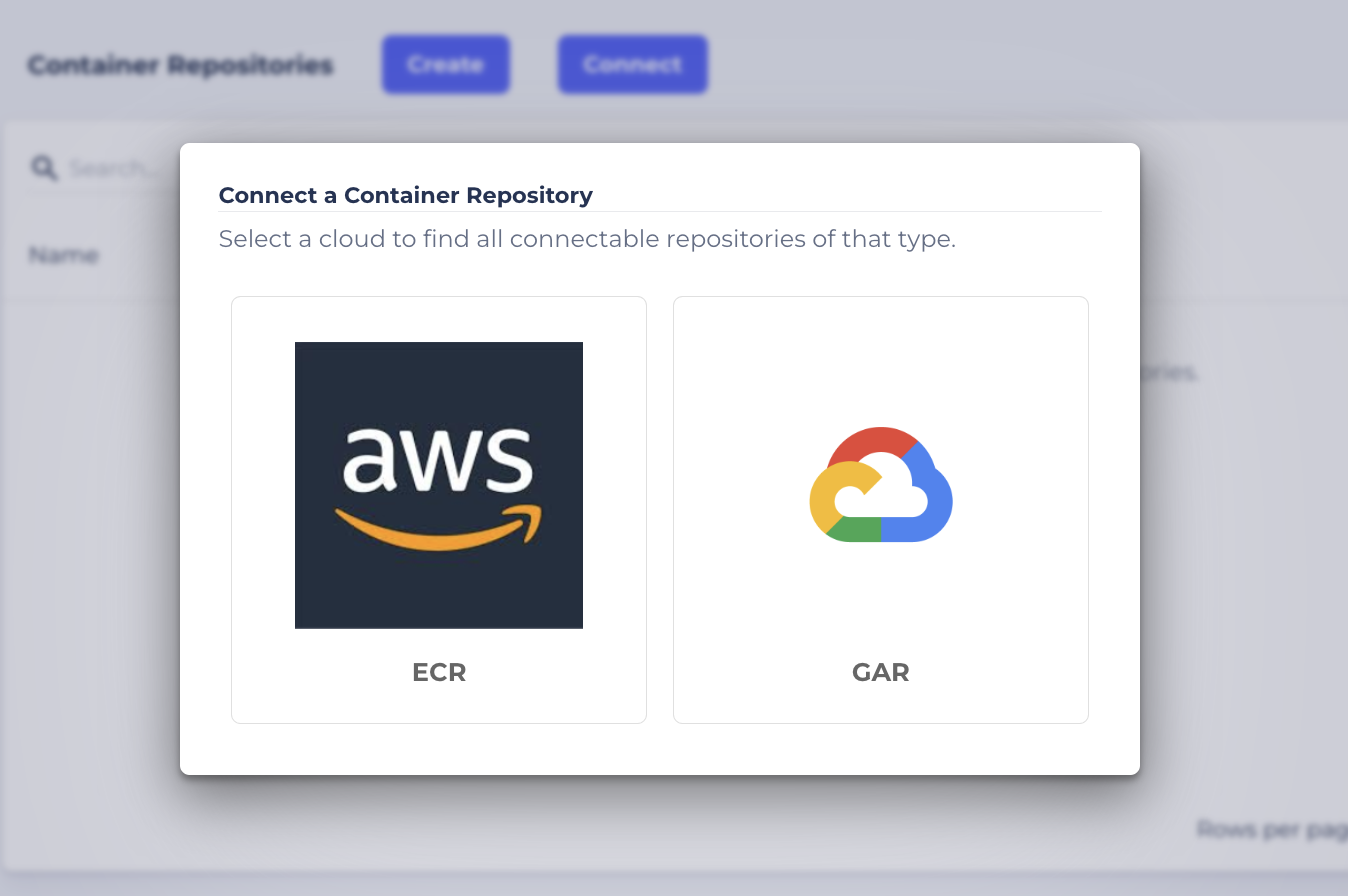Click the orange smile arrow in AWS logo
This screenshot has width=1348, height=896.
pyautogui.click(x=438, y=527)
